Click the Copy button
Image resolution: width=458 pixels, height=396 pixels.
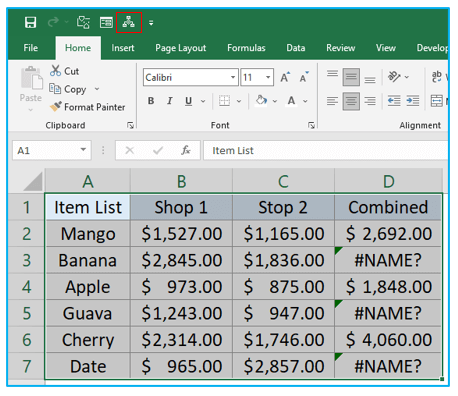pos(68,89)
